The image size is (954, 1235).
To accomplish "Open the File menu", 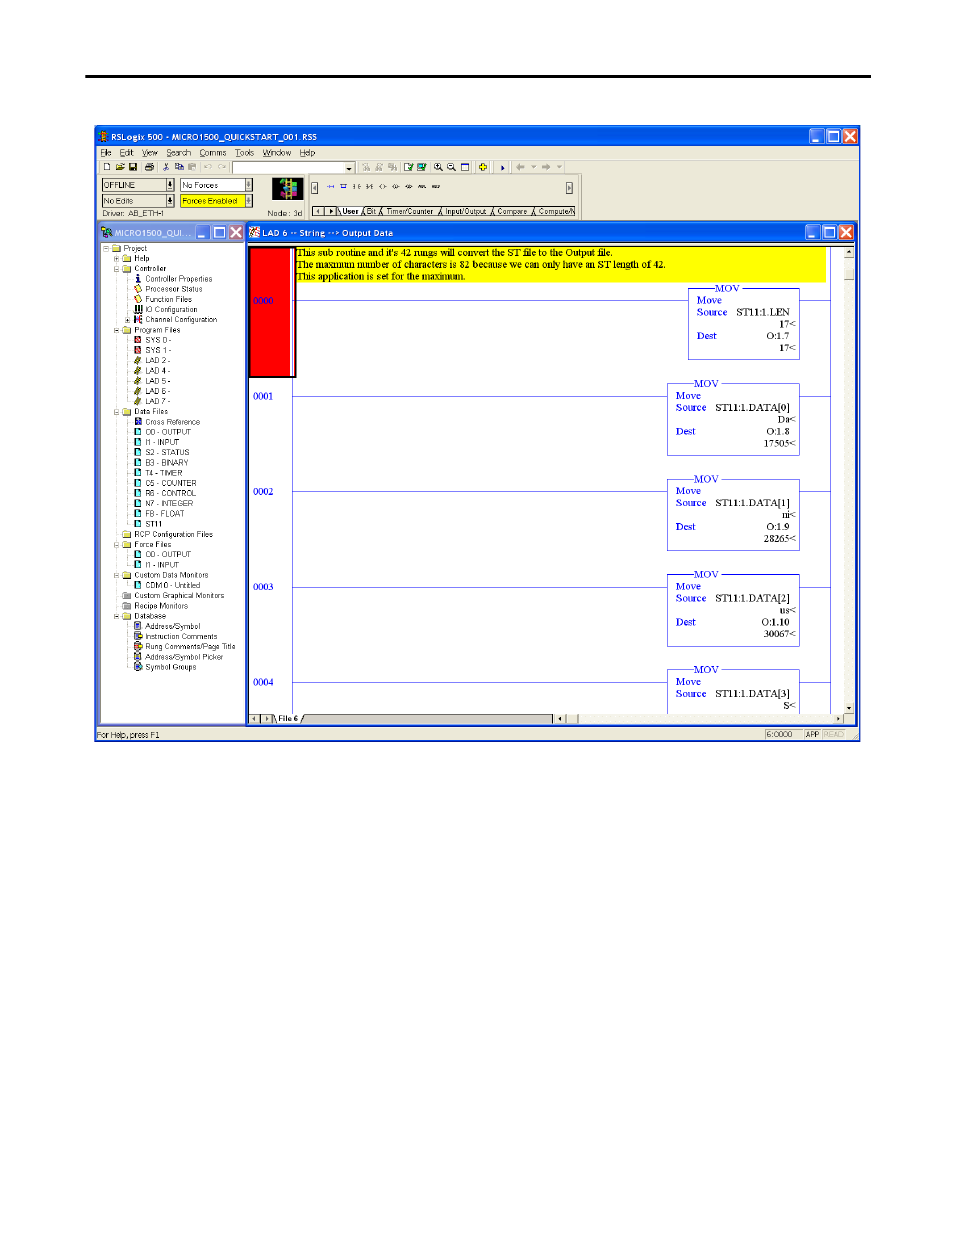I will (x=106, y=153).
